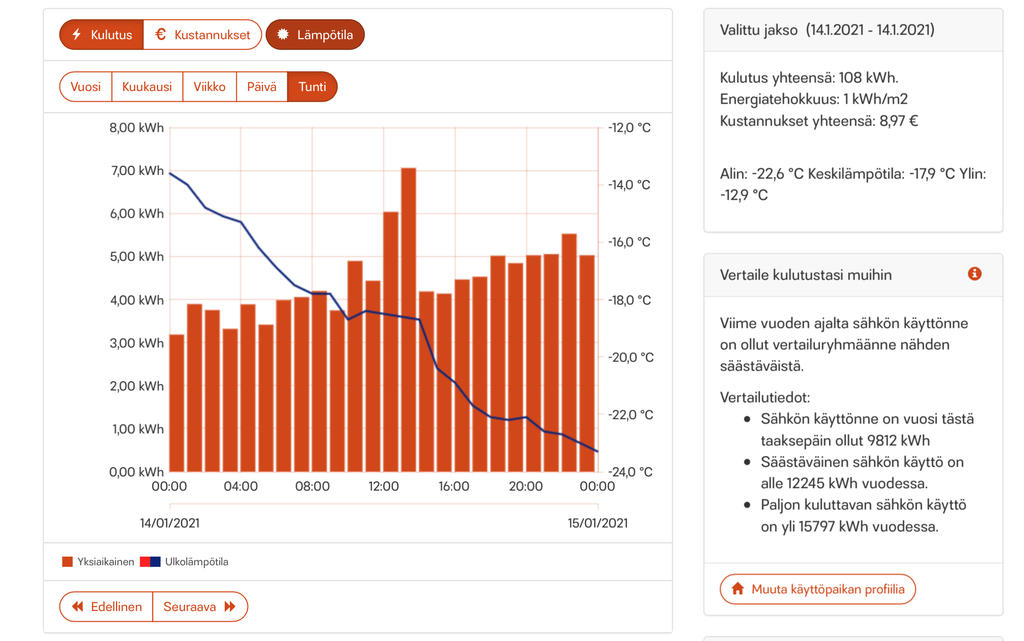Click the Yksiaikainen orange legend swatch

click(68, 562)
